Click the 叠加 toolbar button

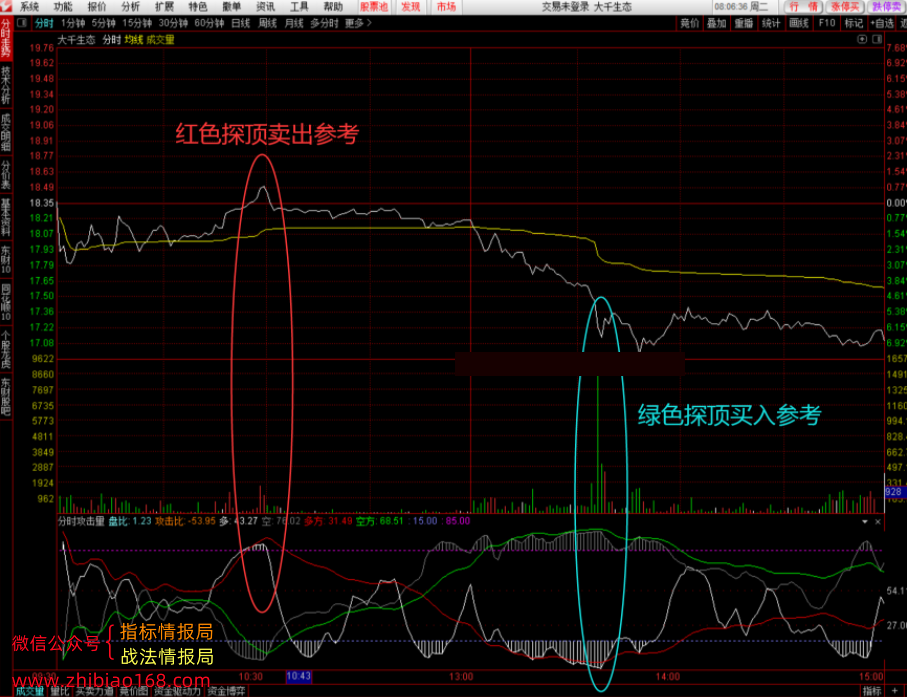click(716, 23)
